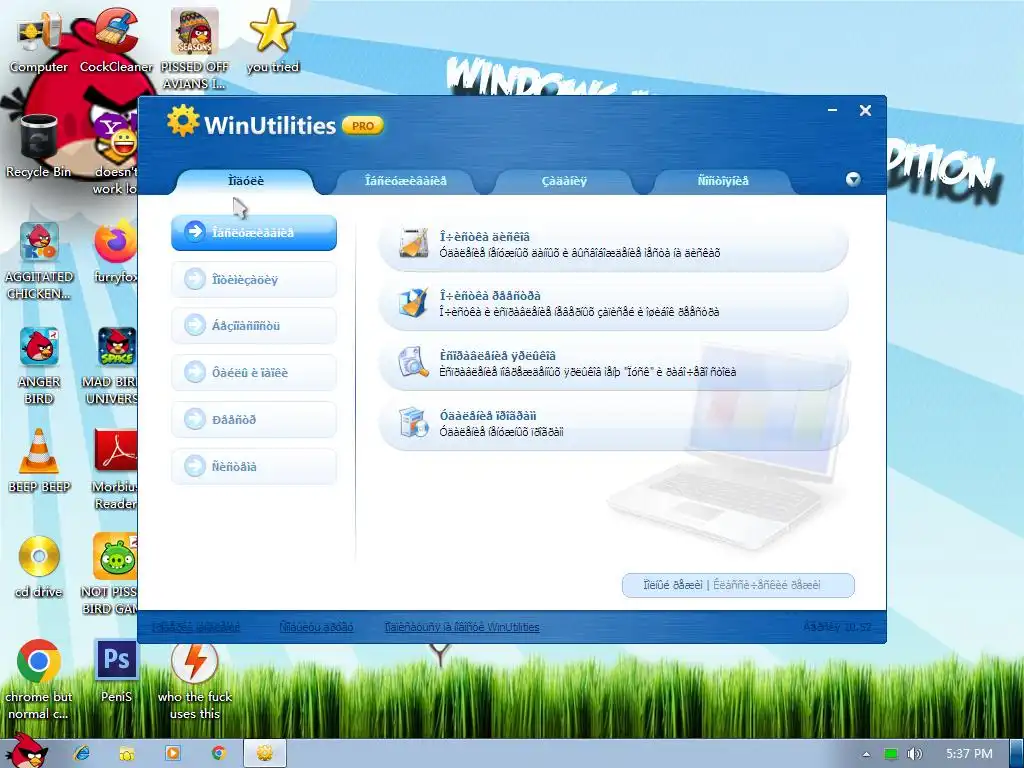Show hidden tray icons arrow
The height and width of the screenshot is (768, 1024).
point(867,754)
